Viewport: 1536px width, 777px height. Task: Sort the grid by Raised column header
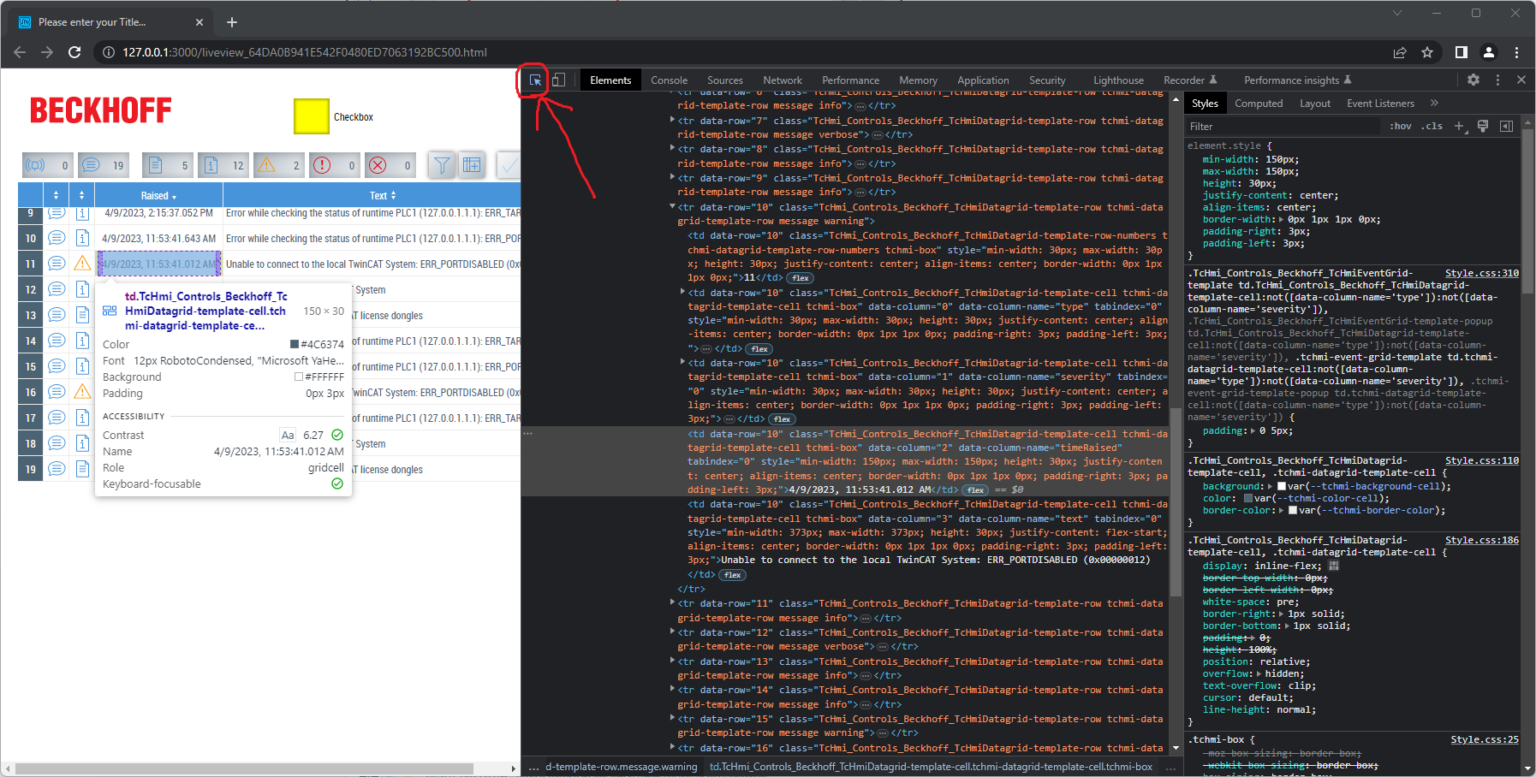(x=159, y=196)
